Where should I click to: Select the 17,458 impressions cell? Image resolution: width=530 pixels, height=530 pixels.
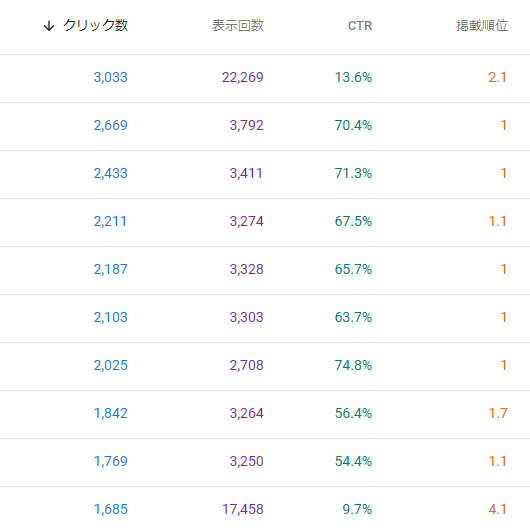coord(242,509)
